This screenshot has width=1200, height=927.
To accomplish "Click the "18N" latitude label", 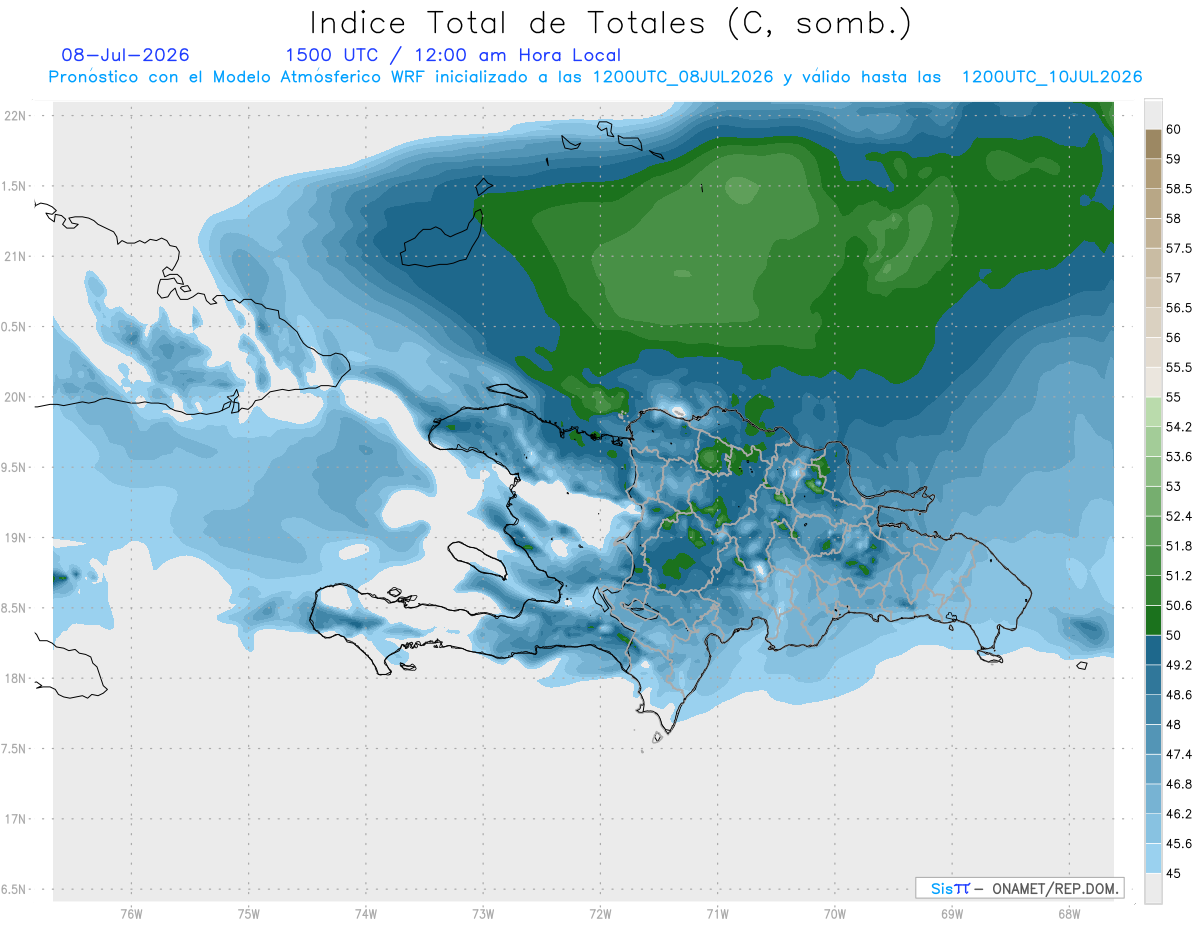I will 14,679.
